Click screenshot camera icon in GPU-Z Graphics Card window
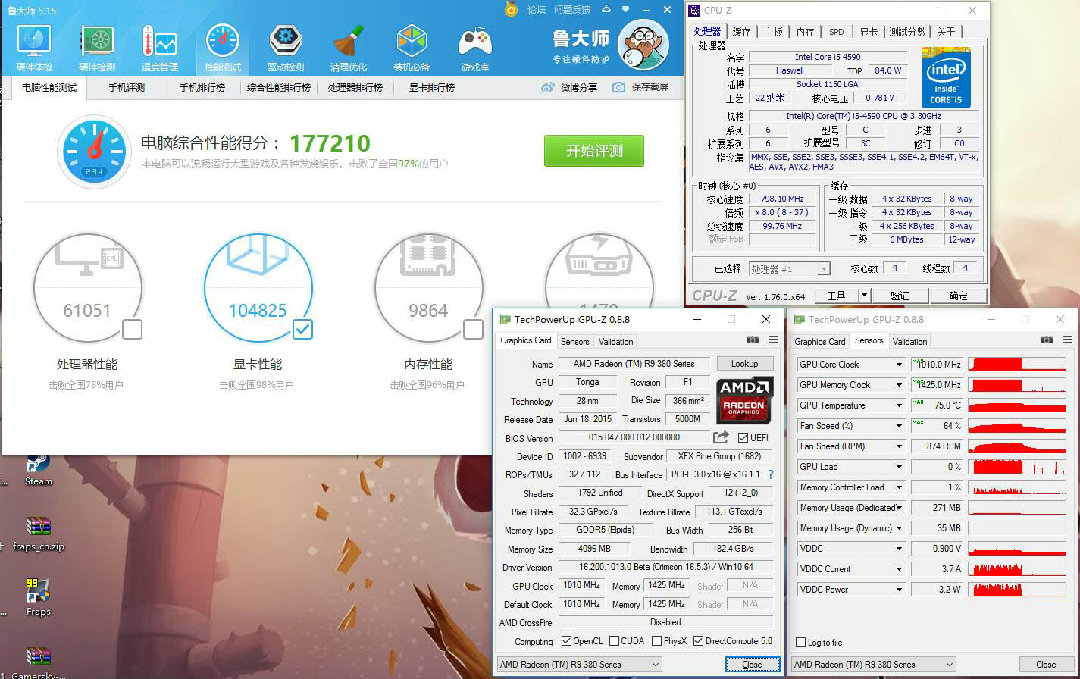Viewport: 1080px width, 679px height. pyautogui.click(x=753, y=340)
